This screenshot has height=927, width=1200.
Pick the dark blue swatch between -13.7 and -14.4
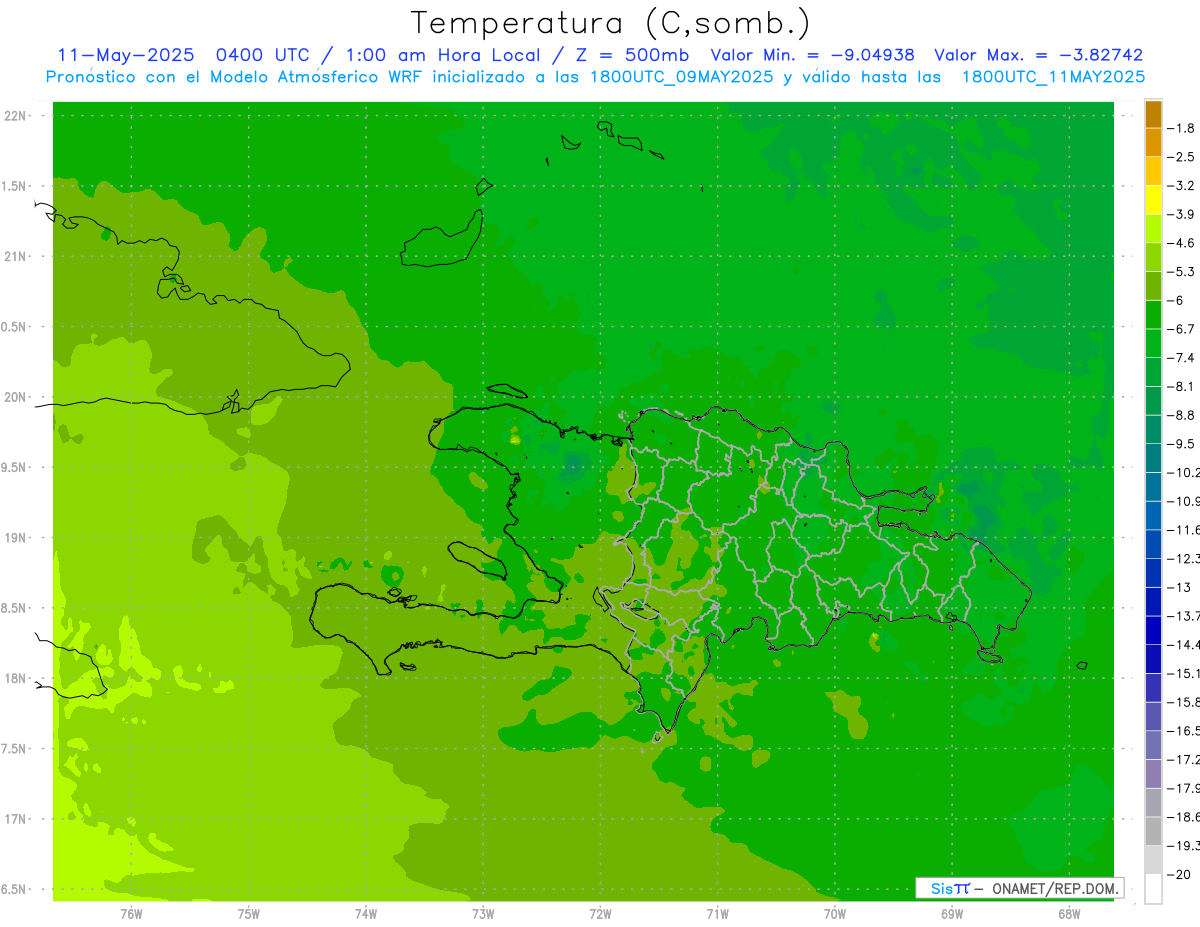1153,630
